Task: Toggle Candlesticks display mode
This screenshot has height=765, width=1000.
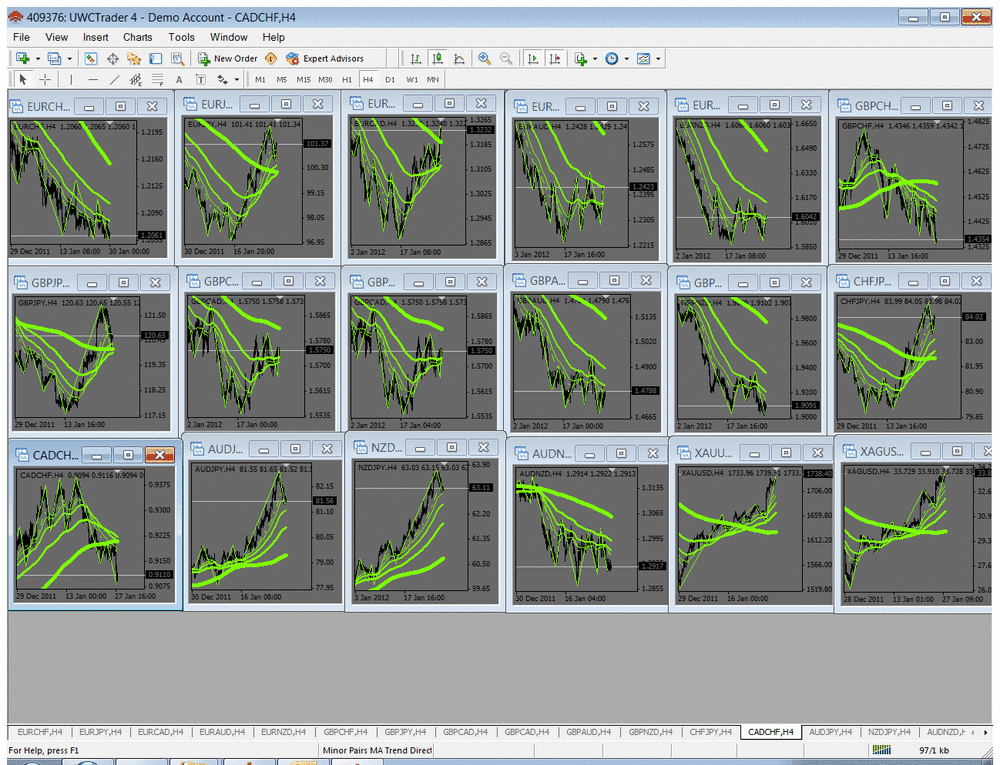Action: [438, 59]
